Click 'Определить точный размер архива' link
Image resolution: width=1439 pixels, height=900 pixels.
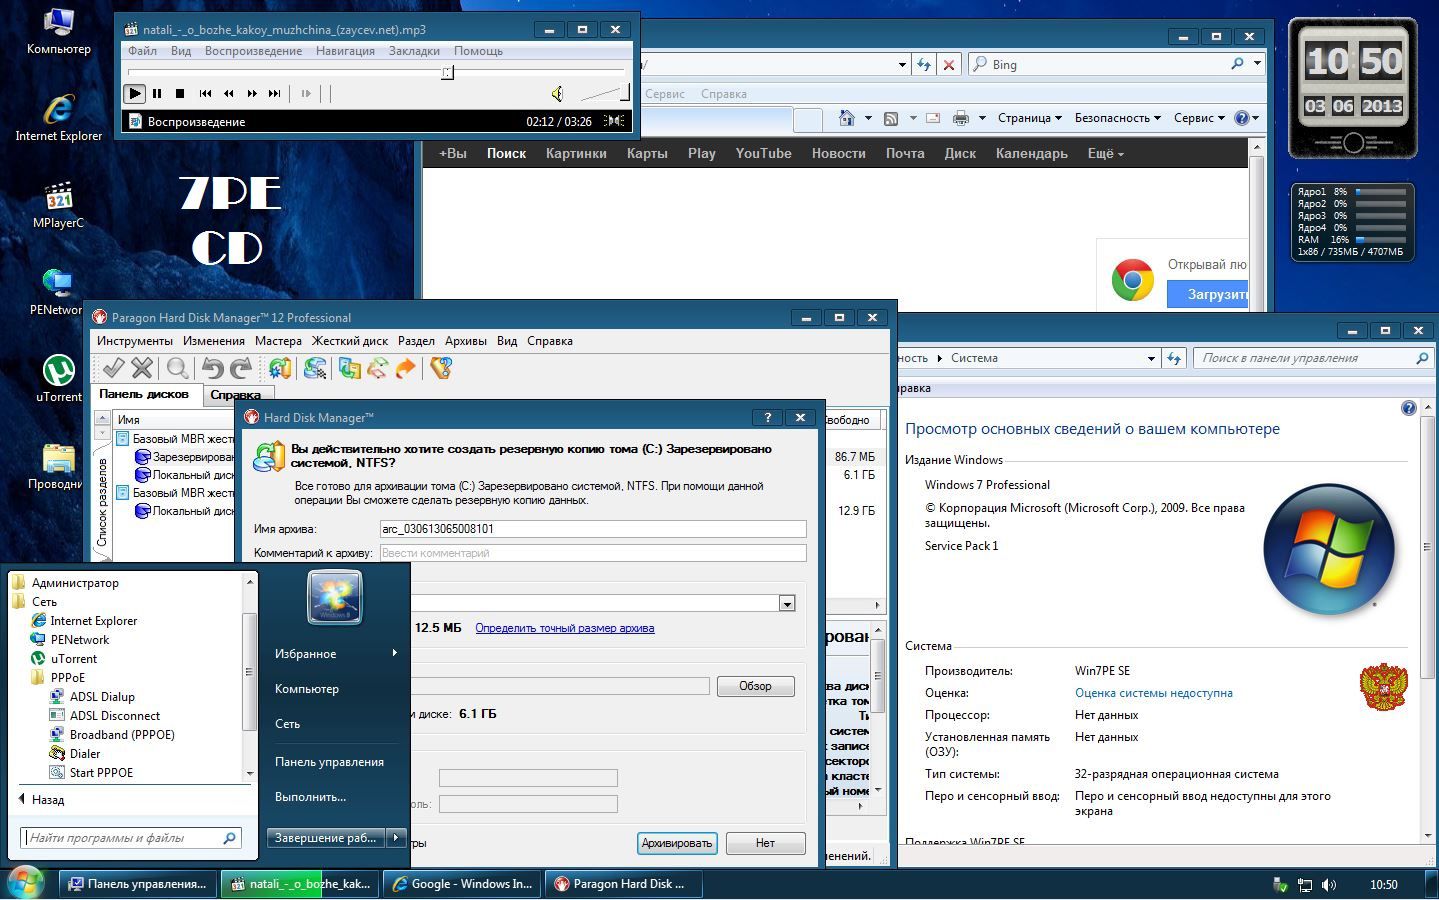(565, 628)
